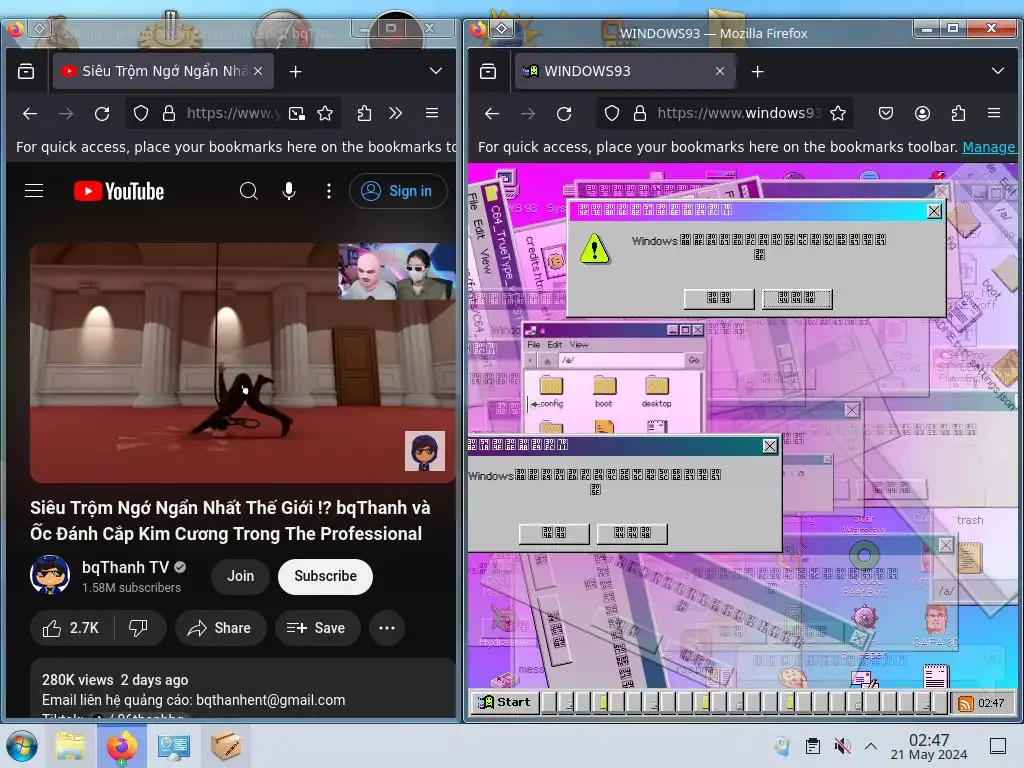Subscribe to bqThanh TV
This screenshot has width=1024, height=768.
pos(325,576)
